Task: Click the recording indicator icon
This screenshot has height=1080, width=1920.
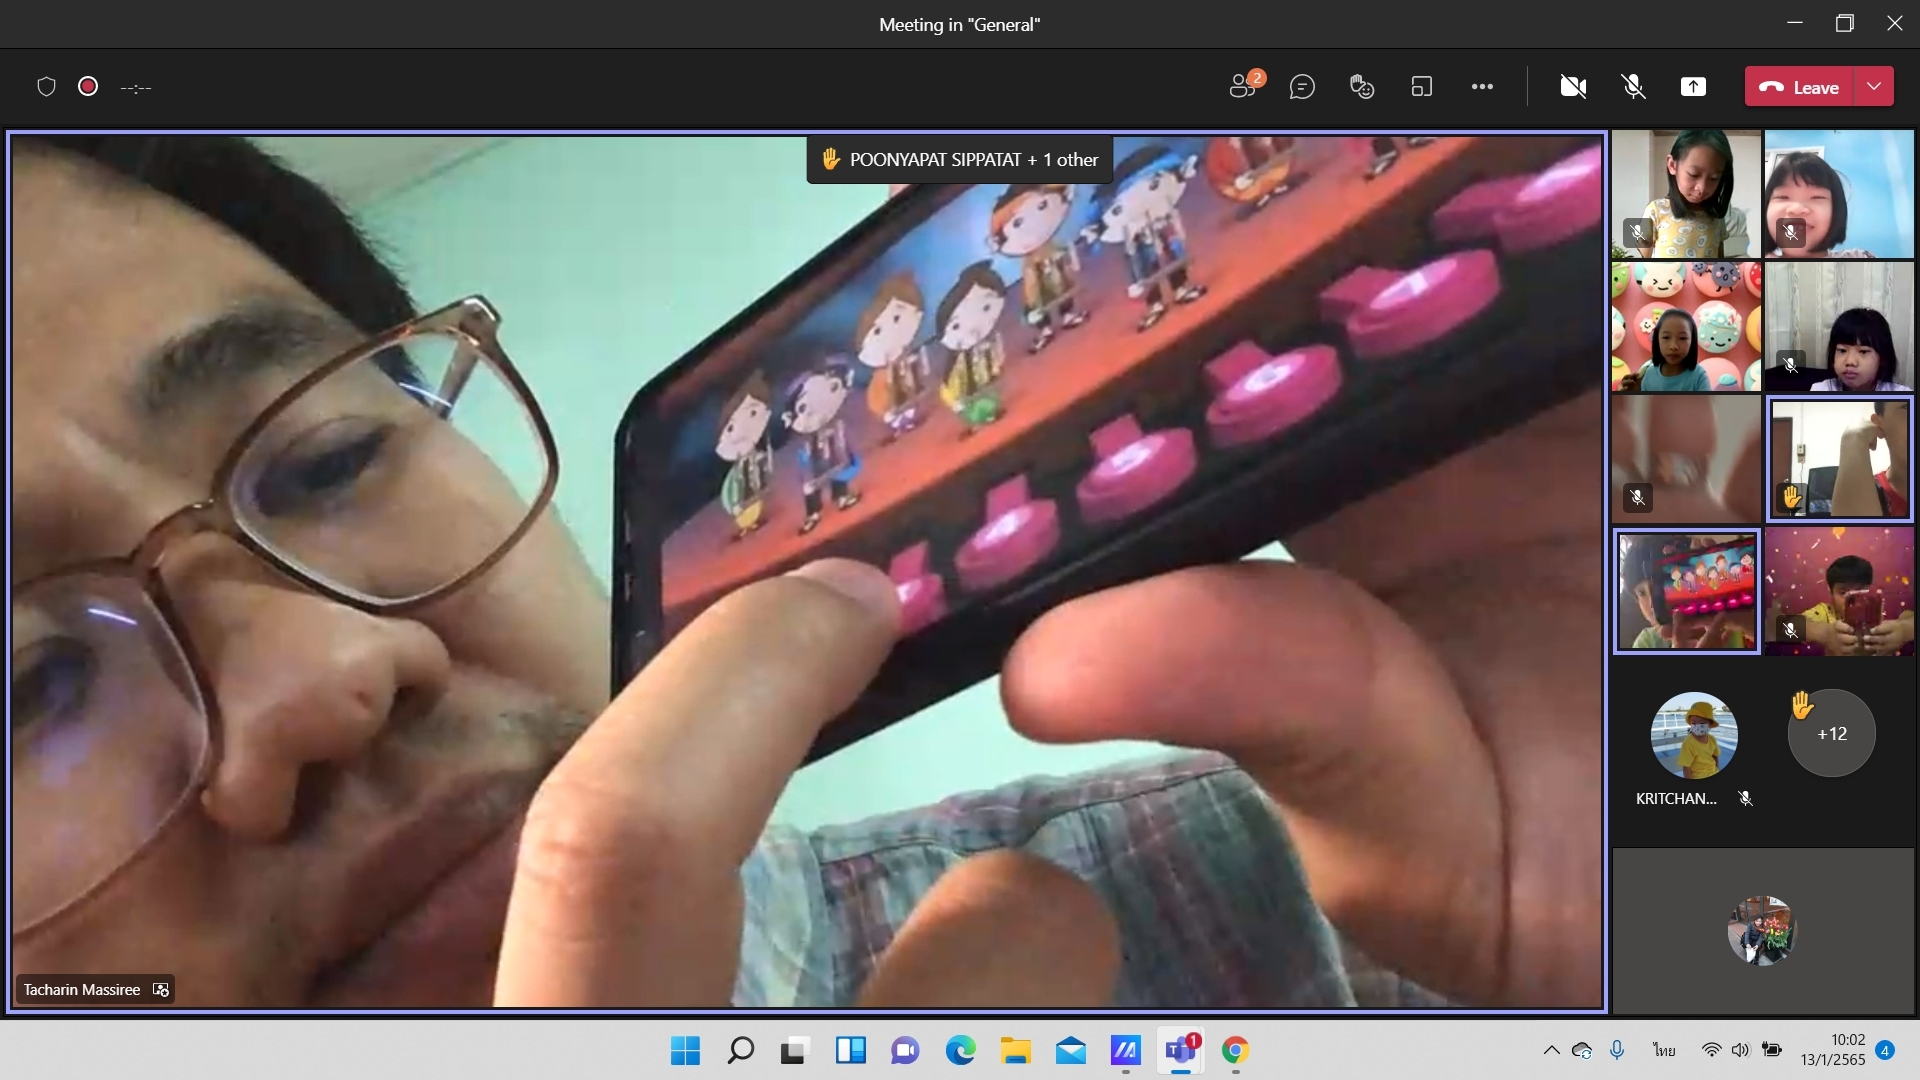Action: pyautogui.click(x=88, y=87)
